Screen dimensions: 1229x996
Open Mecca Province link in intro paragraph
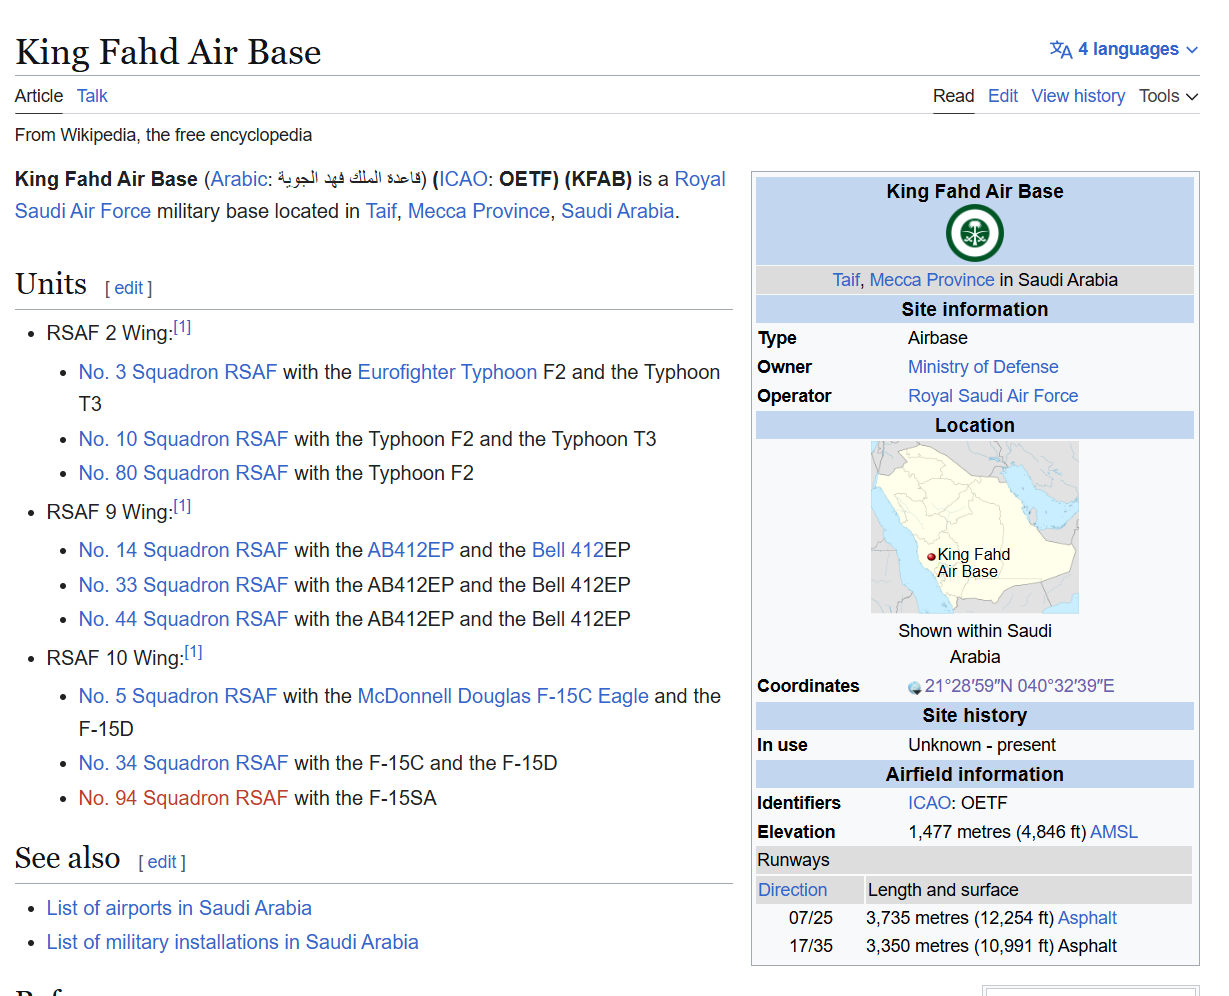click(x=479, y=211)
